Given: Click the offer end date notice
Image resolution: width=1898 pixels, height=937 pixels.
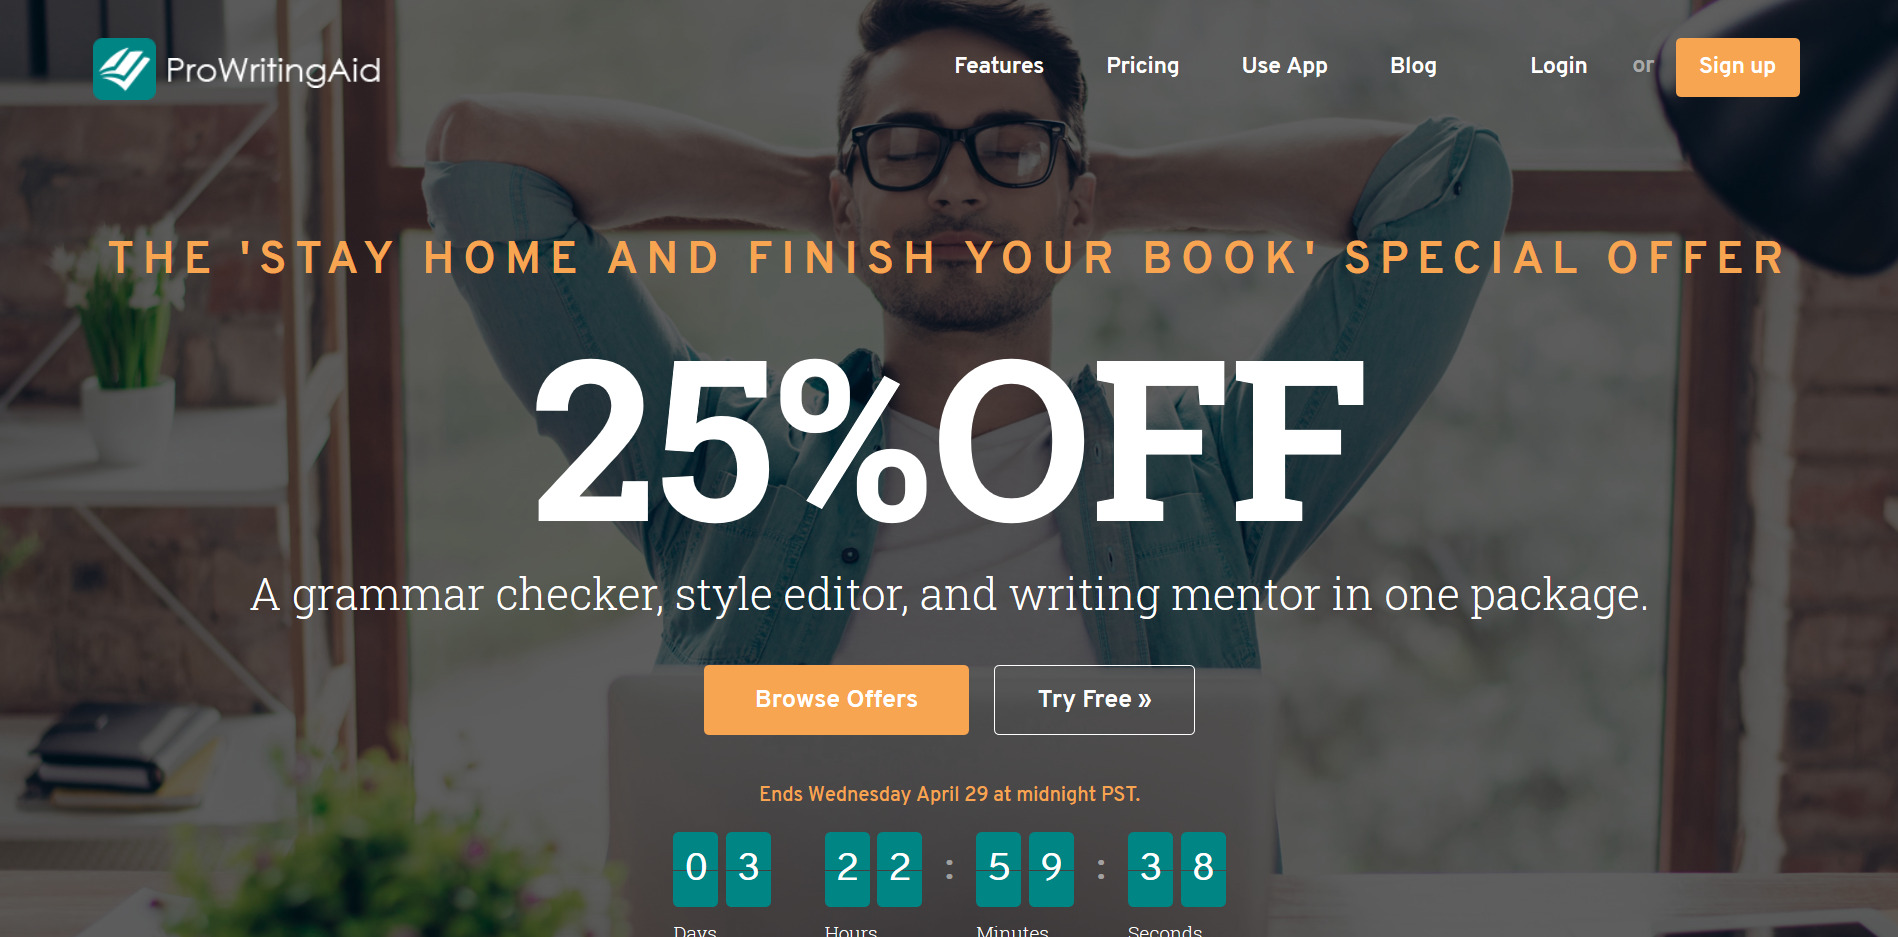Looking at the screenshot, I should click(949, 794).
